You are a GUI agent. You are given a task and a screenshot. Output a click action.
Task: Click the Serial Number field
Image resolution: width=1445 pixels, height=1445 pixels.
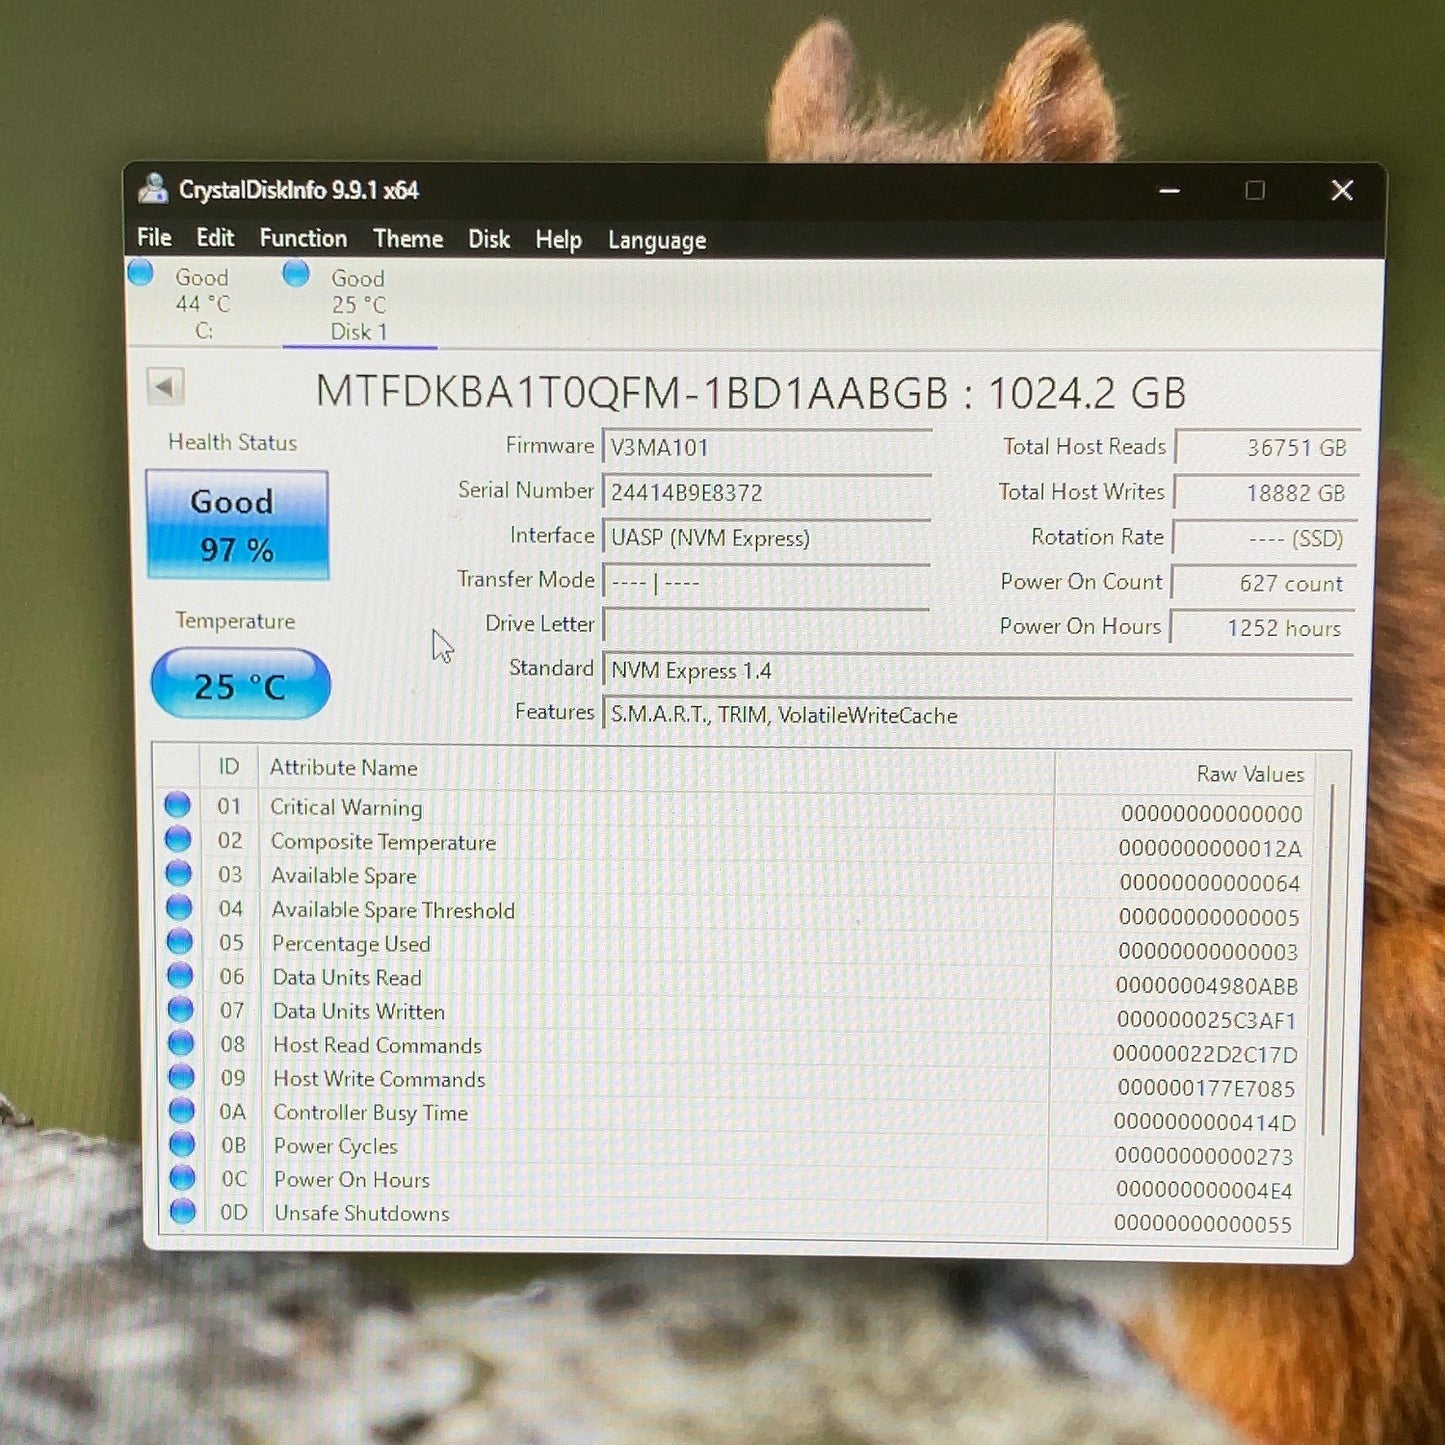(767, 492)
